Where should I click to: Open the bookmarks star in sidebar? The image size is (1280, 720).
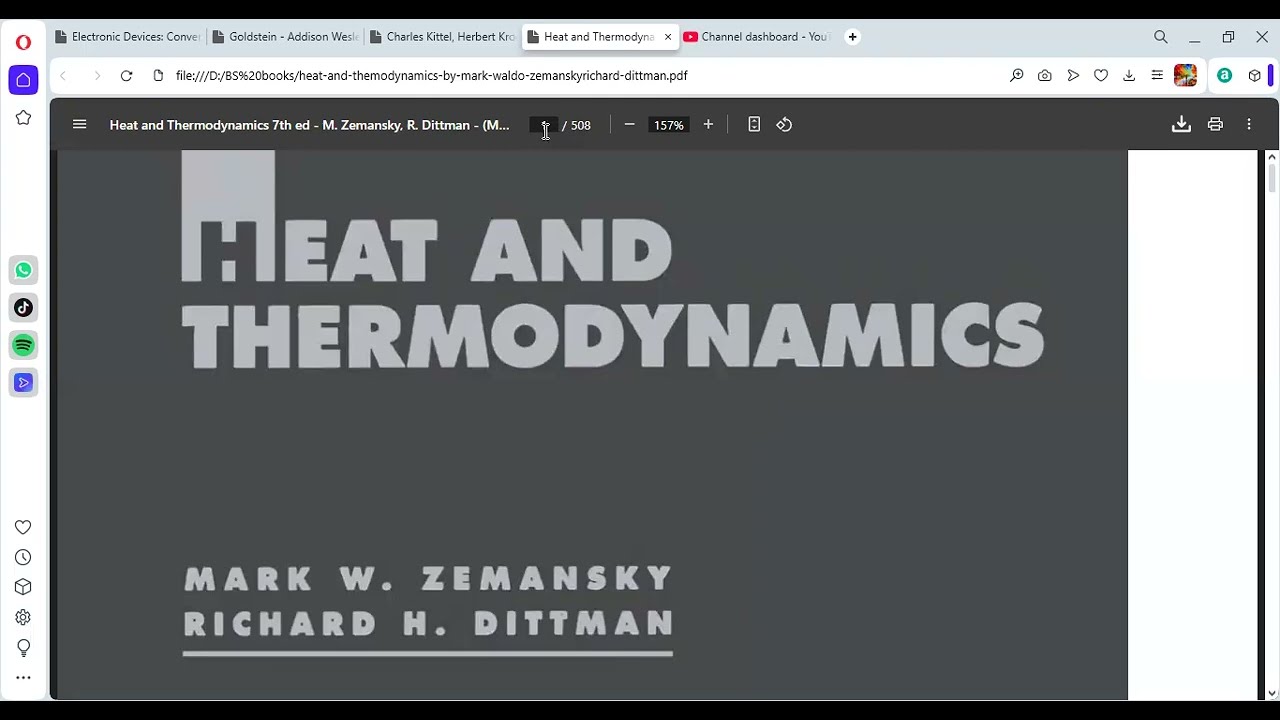coord(23,118)
